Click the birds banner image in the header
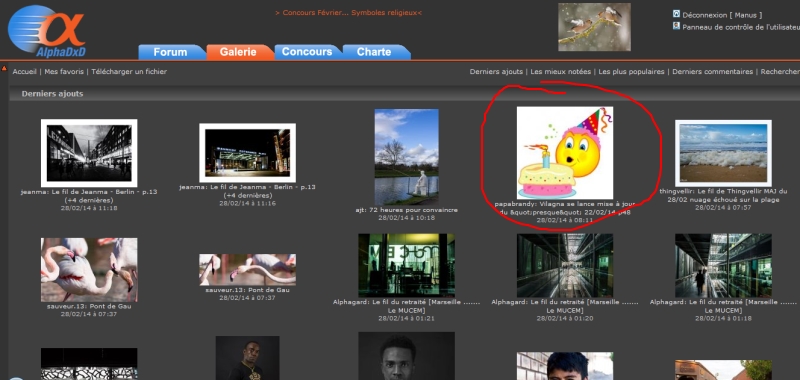Viewport: 800px width, 380px height. [x=594, y=27]
